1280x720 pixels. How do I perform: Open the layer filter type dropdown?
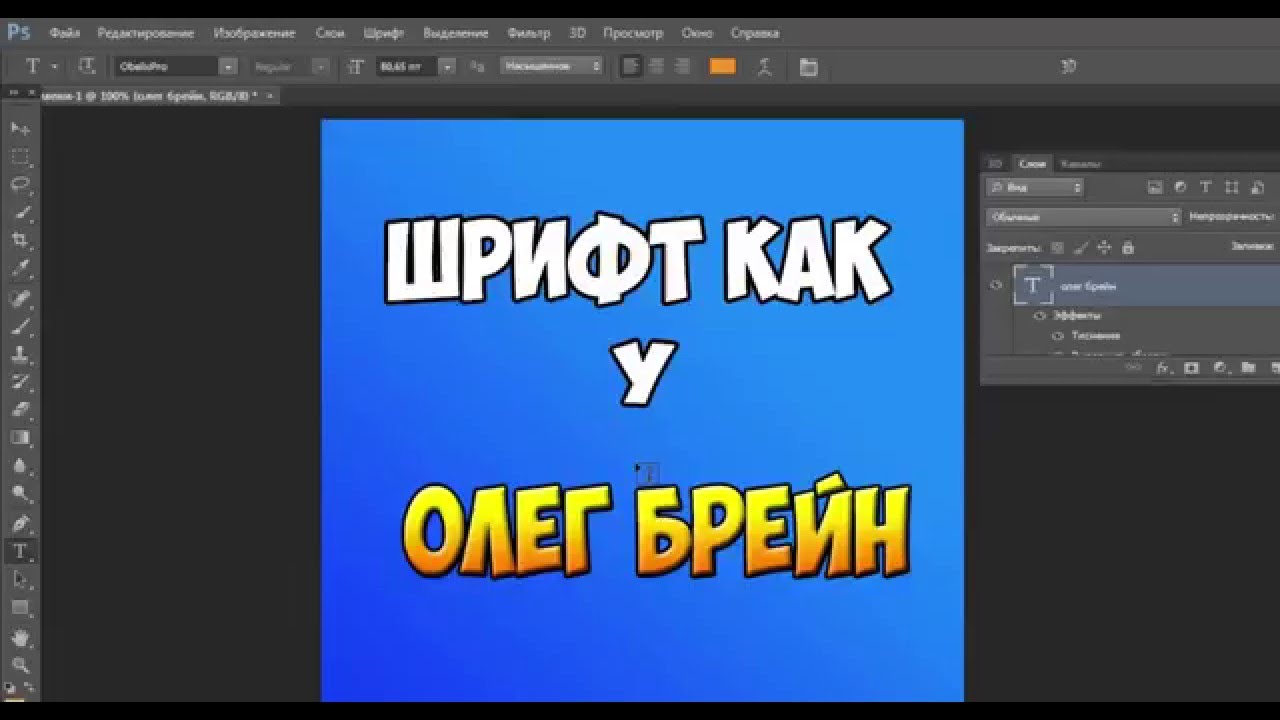[1035, 187]
